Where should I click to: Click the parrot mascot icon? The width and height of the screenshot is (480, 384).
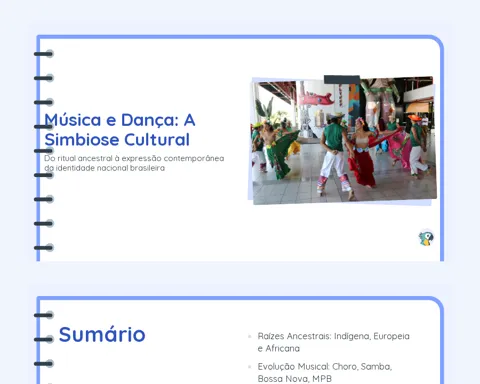pos(426,238)
